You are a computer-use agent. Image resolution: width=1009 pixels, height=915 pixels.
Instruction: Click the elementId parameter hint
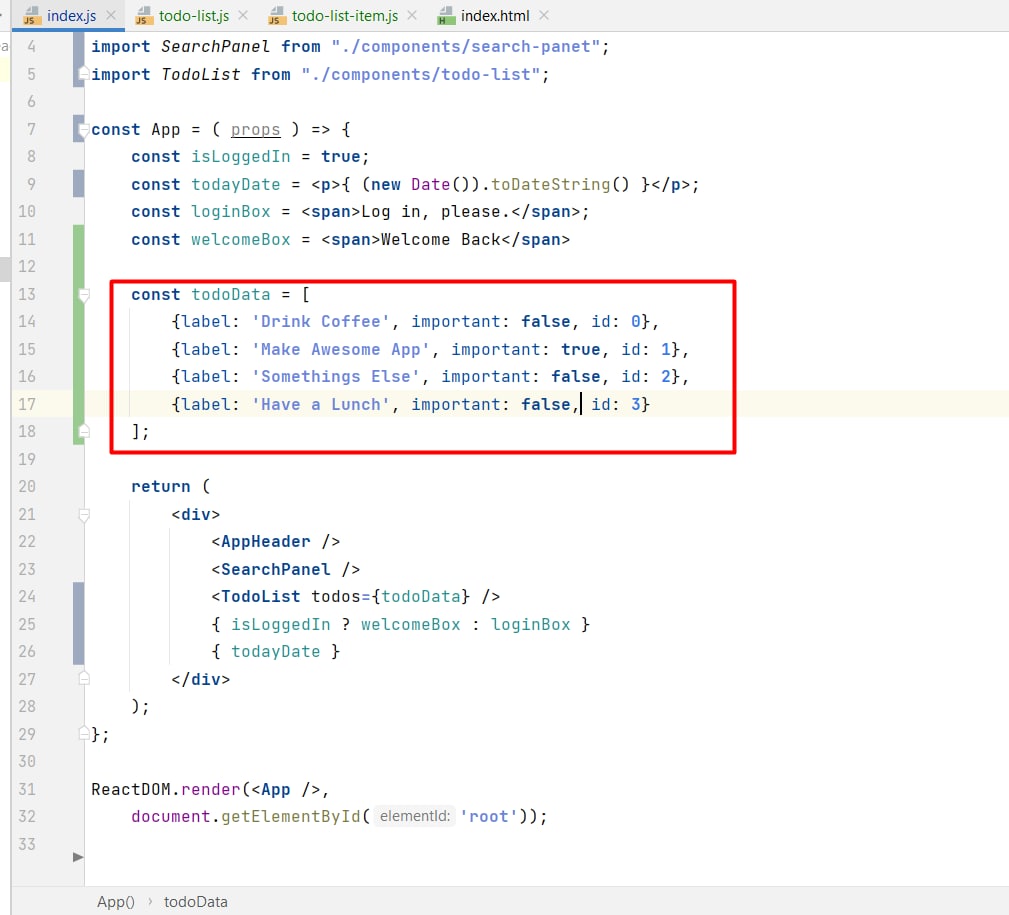point(414,816)
